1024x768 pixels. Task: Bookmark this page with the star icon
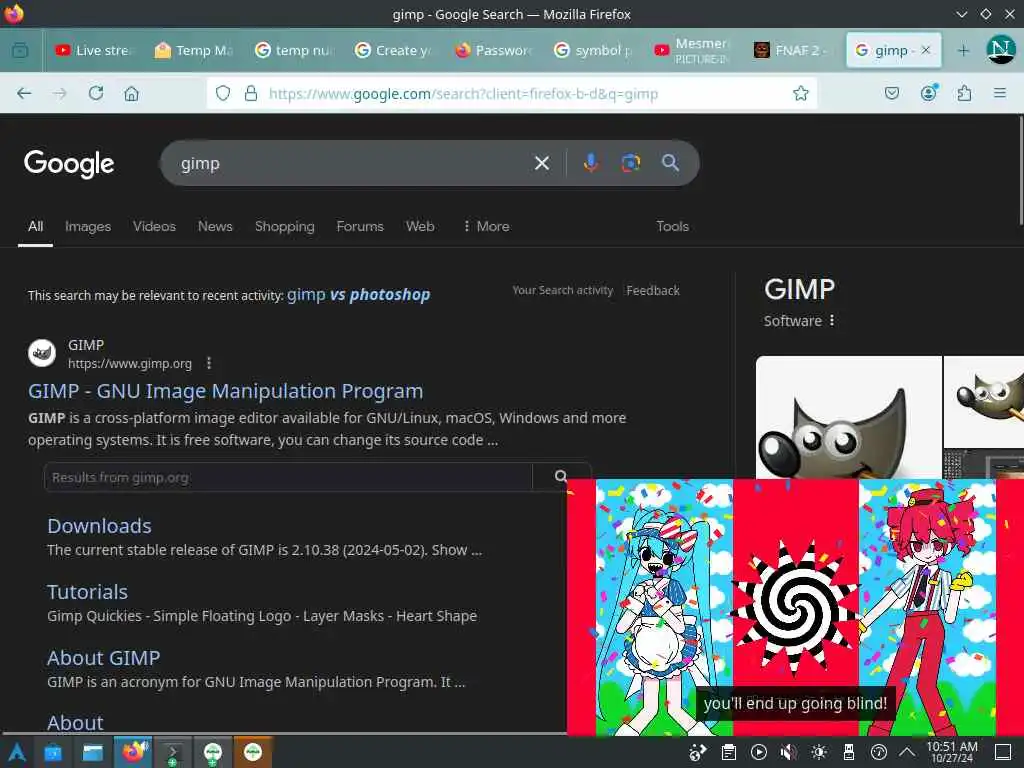801,93
